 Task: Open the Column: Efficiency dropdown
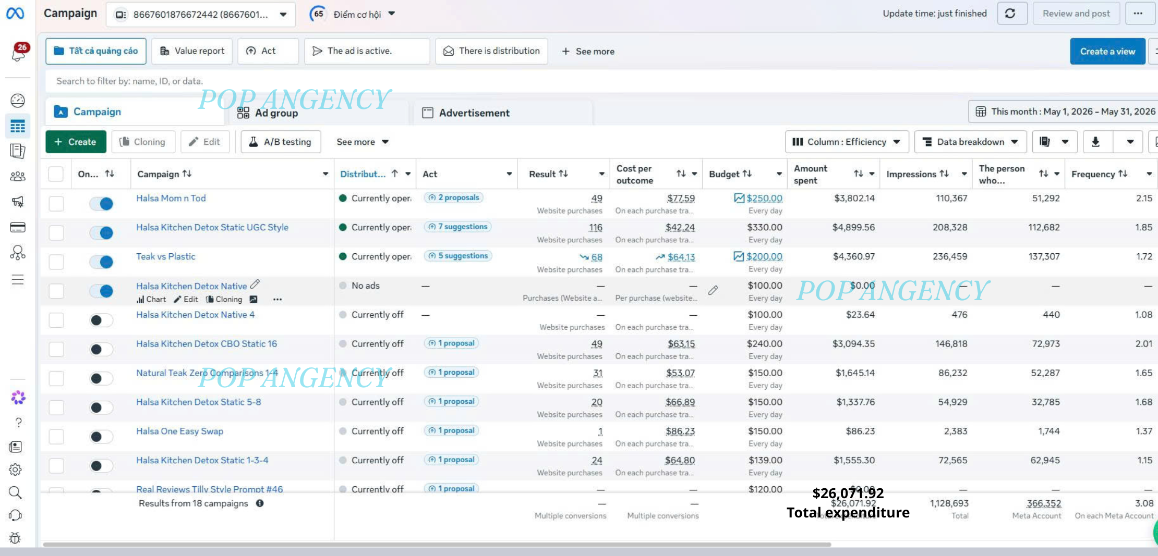[x=847, y=142]
